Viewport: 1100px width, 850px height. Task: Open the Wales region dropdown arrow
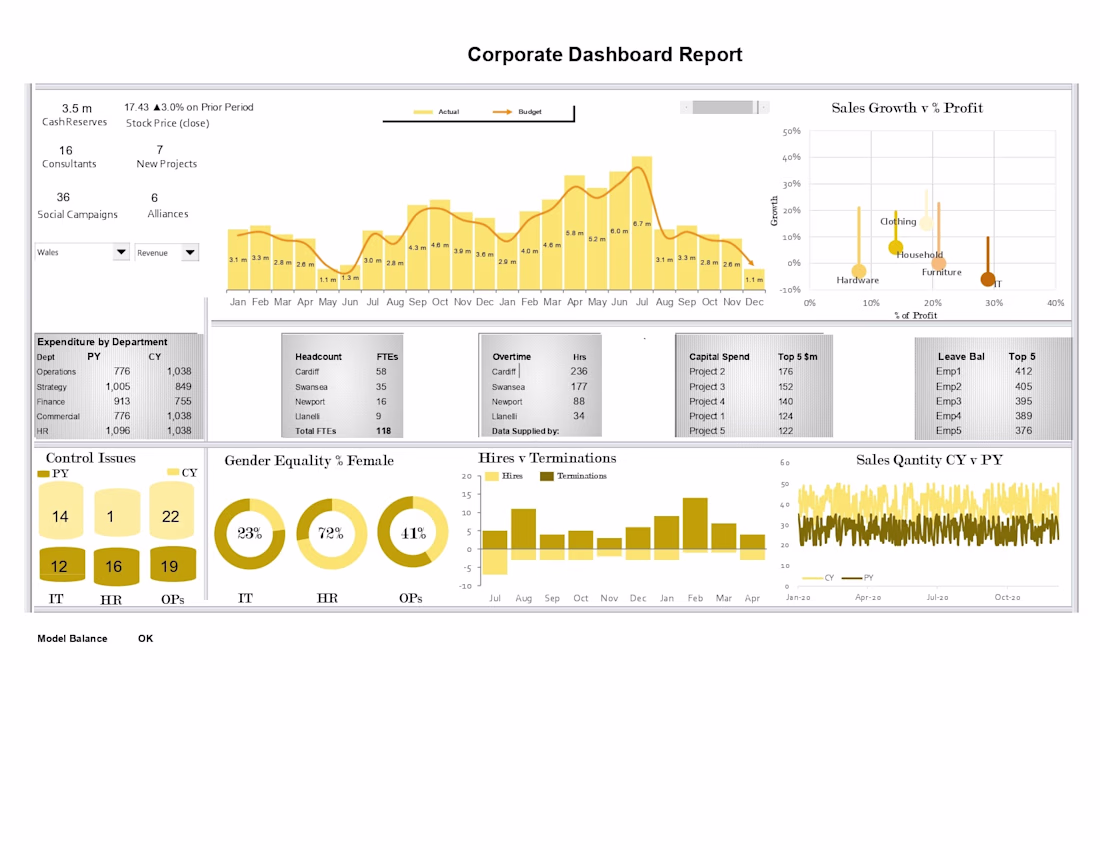[x=121, y=252]
